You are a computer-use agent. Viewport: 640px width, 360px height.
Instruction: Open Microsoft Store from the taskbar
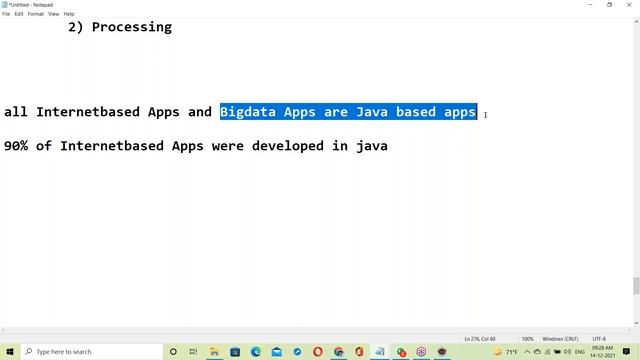[235, 351]
